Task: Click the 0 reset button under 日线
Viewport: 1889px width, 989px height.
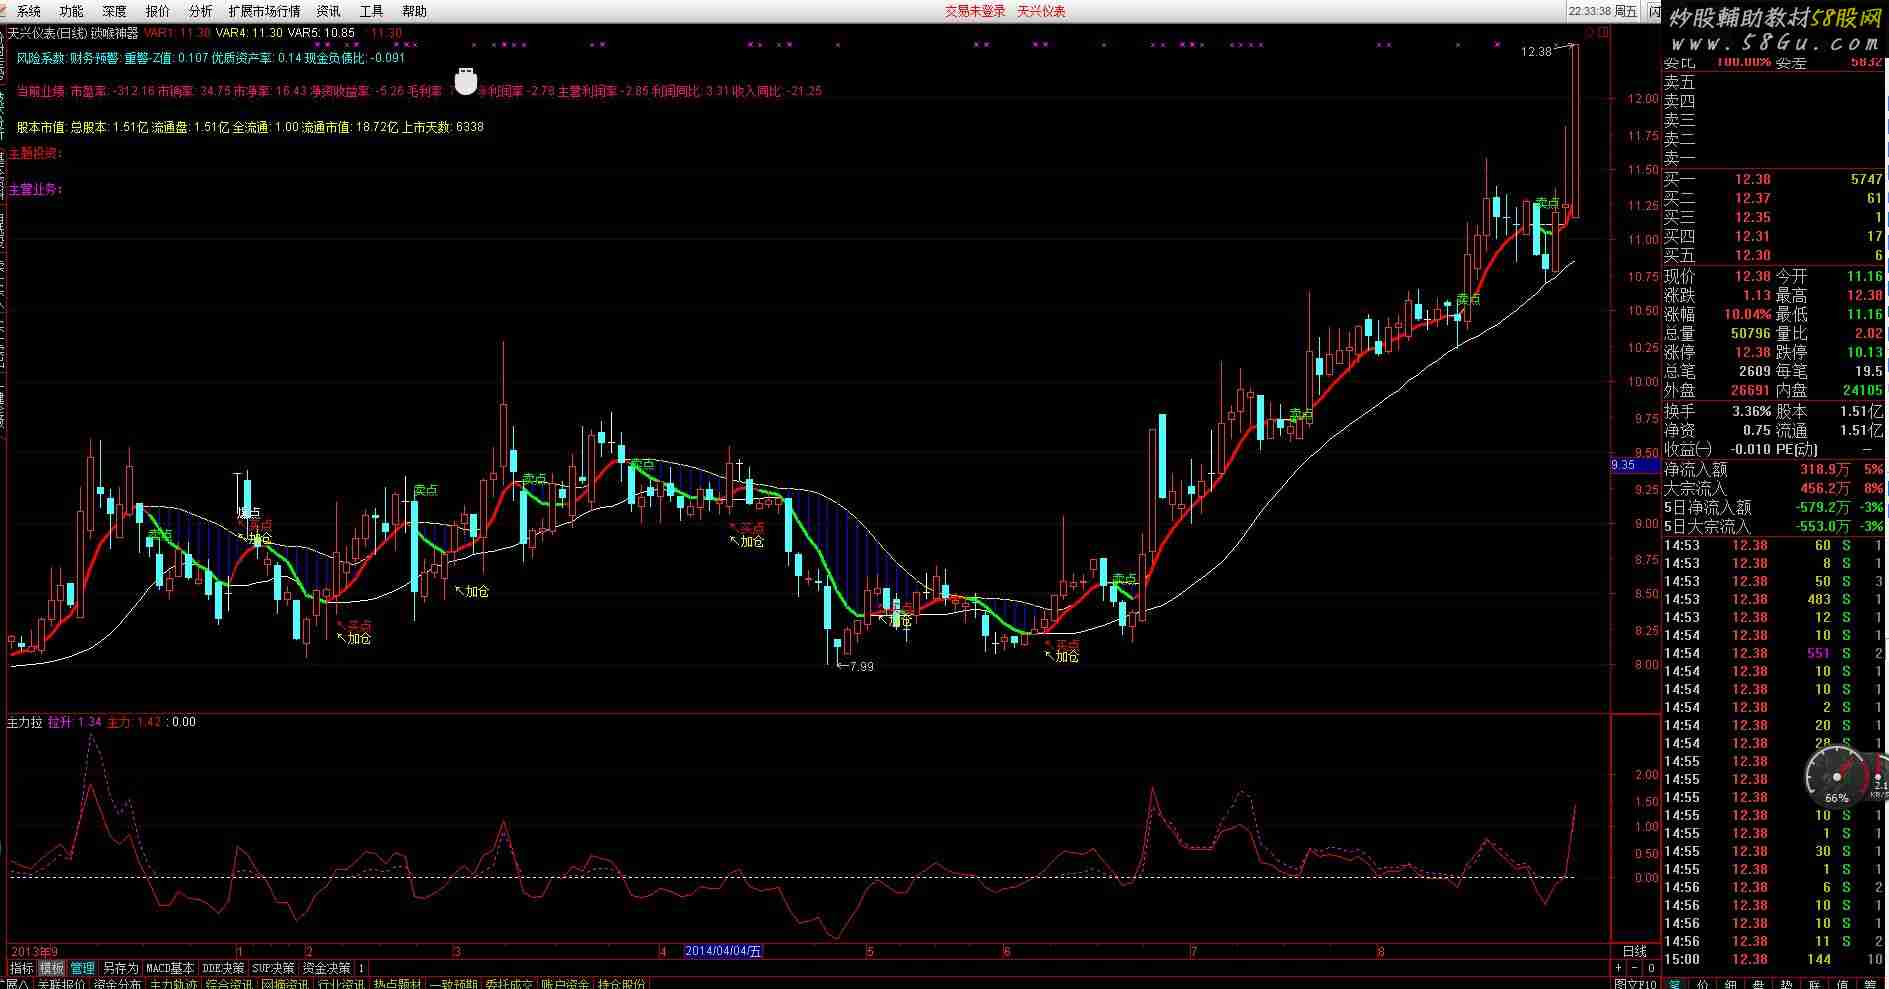Action: [1651, 968]
